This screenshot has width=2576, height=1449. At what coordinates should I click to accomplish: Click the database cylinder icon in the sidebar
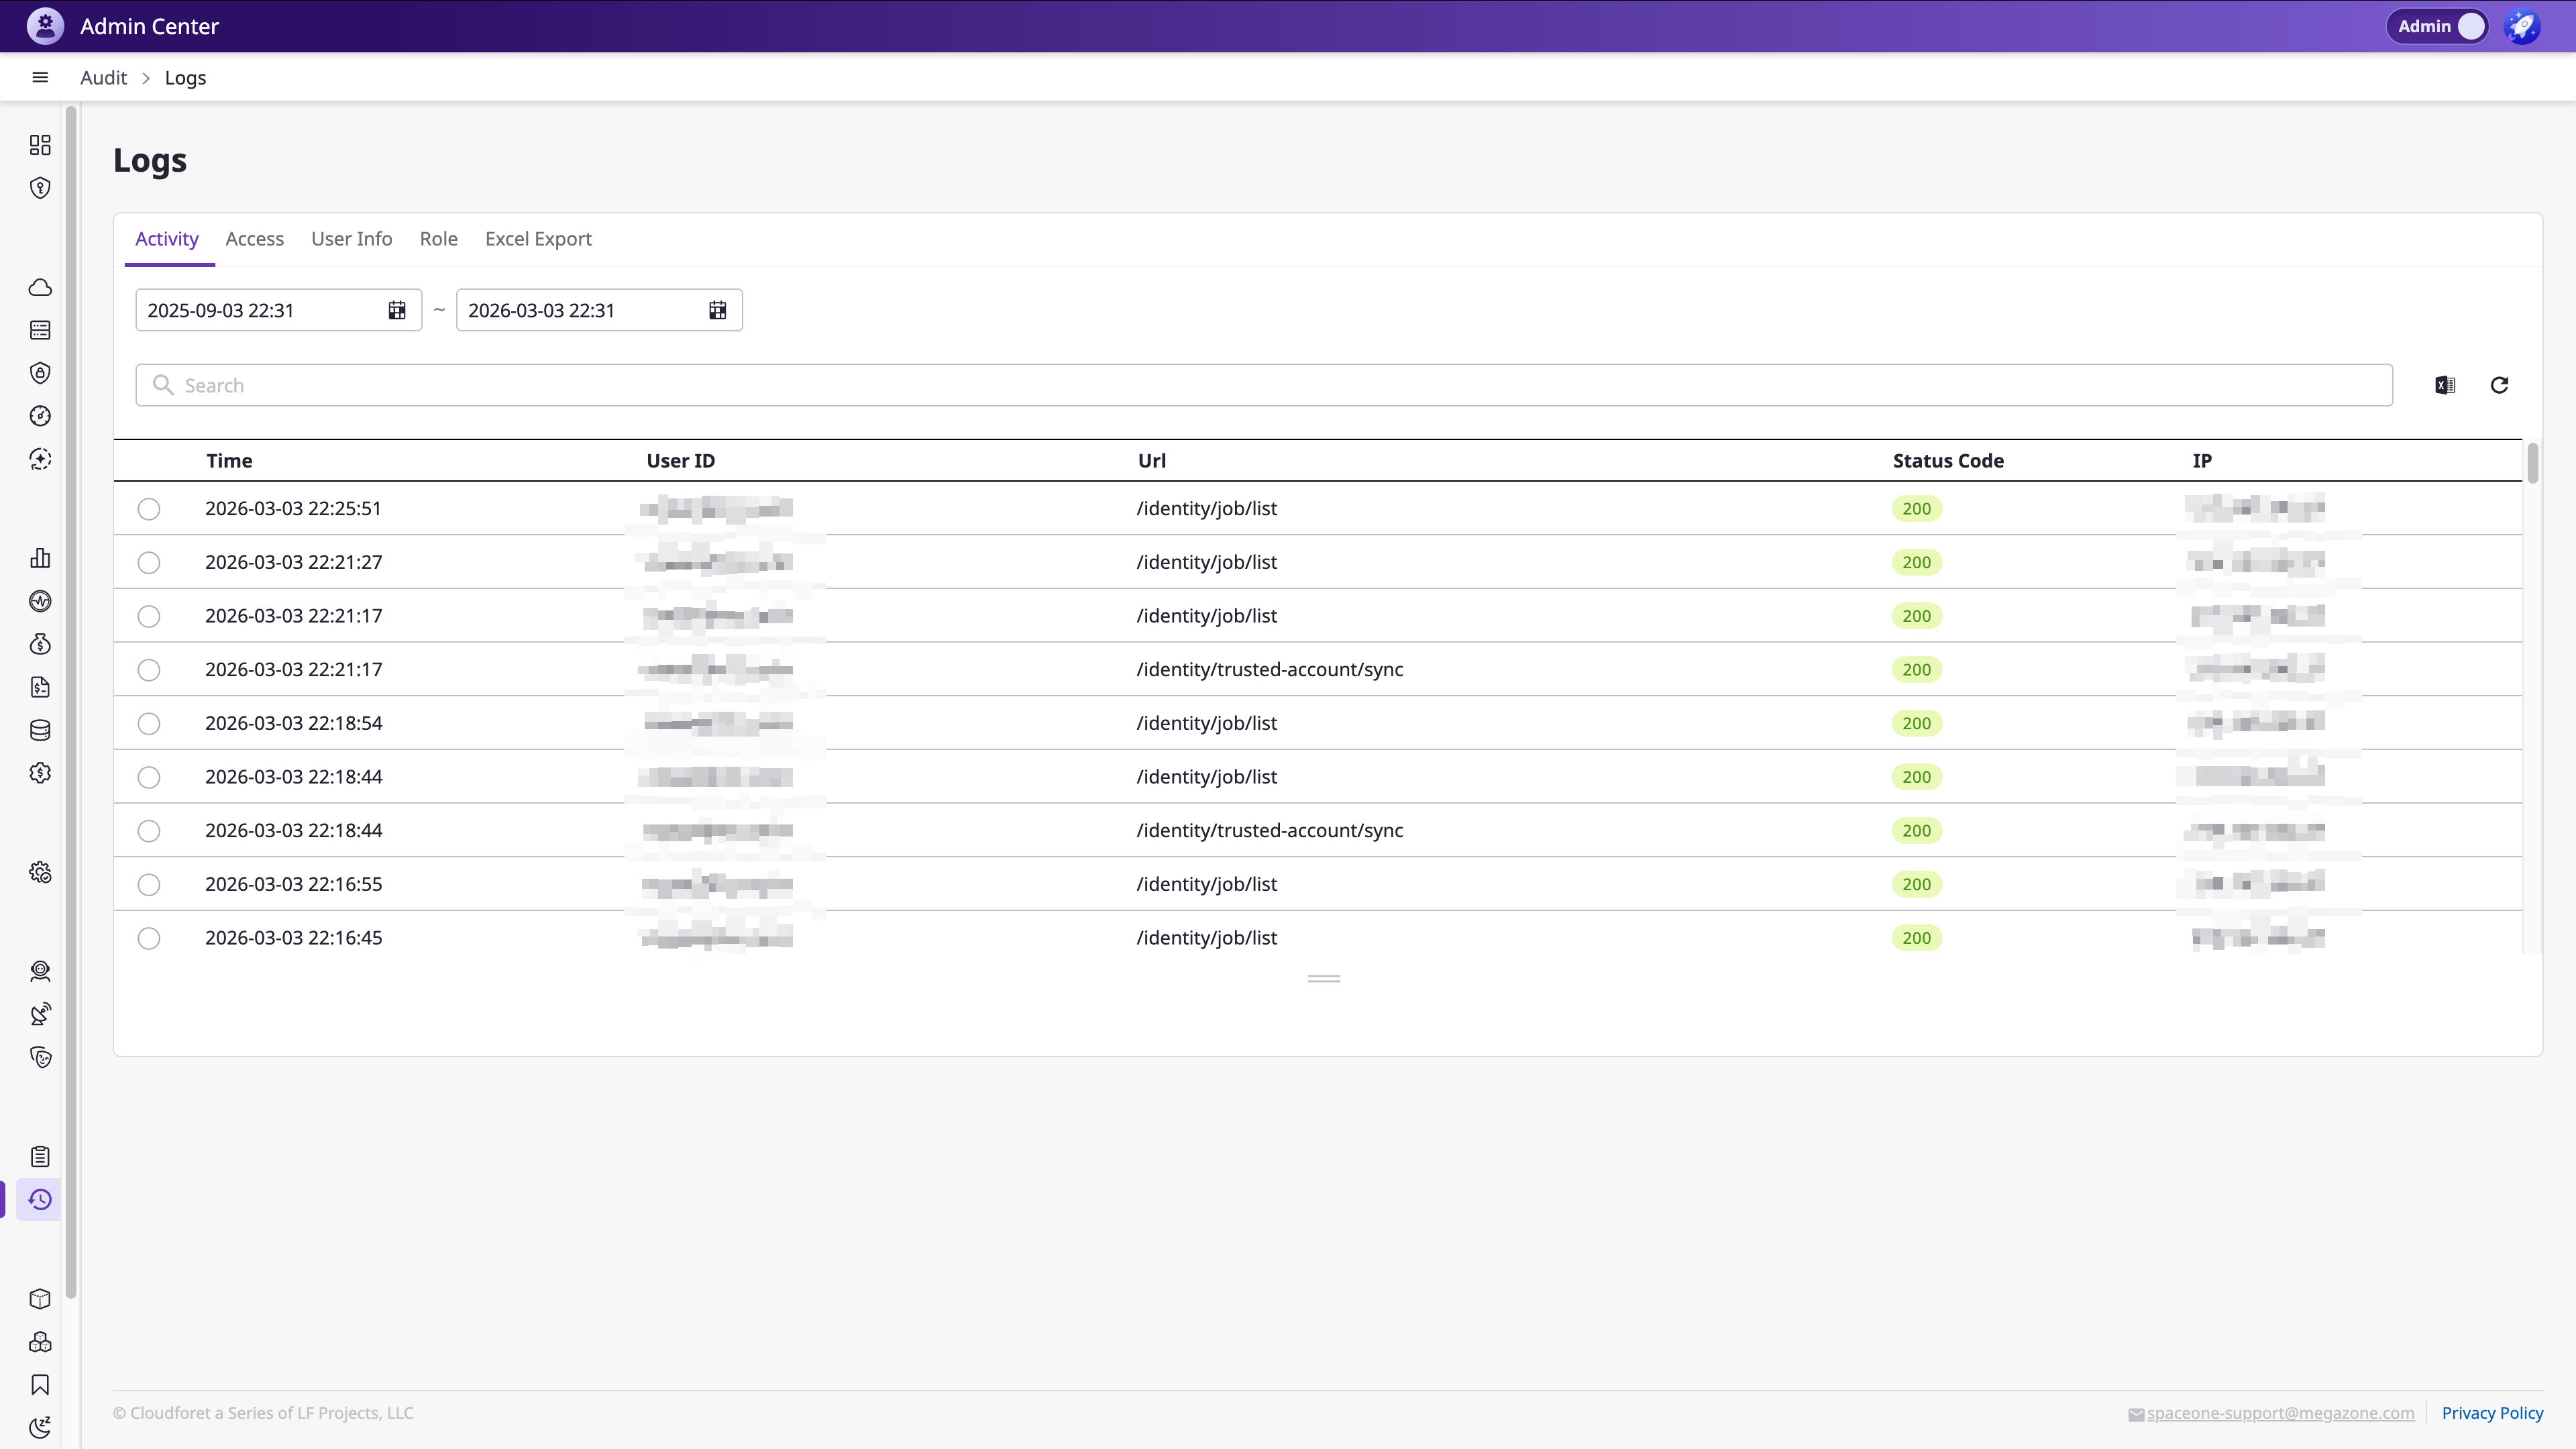tap(40, 730)
